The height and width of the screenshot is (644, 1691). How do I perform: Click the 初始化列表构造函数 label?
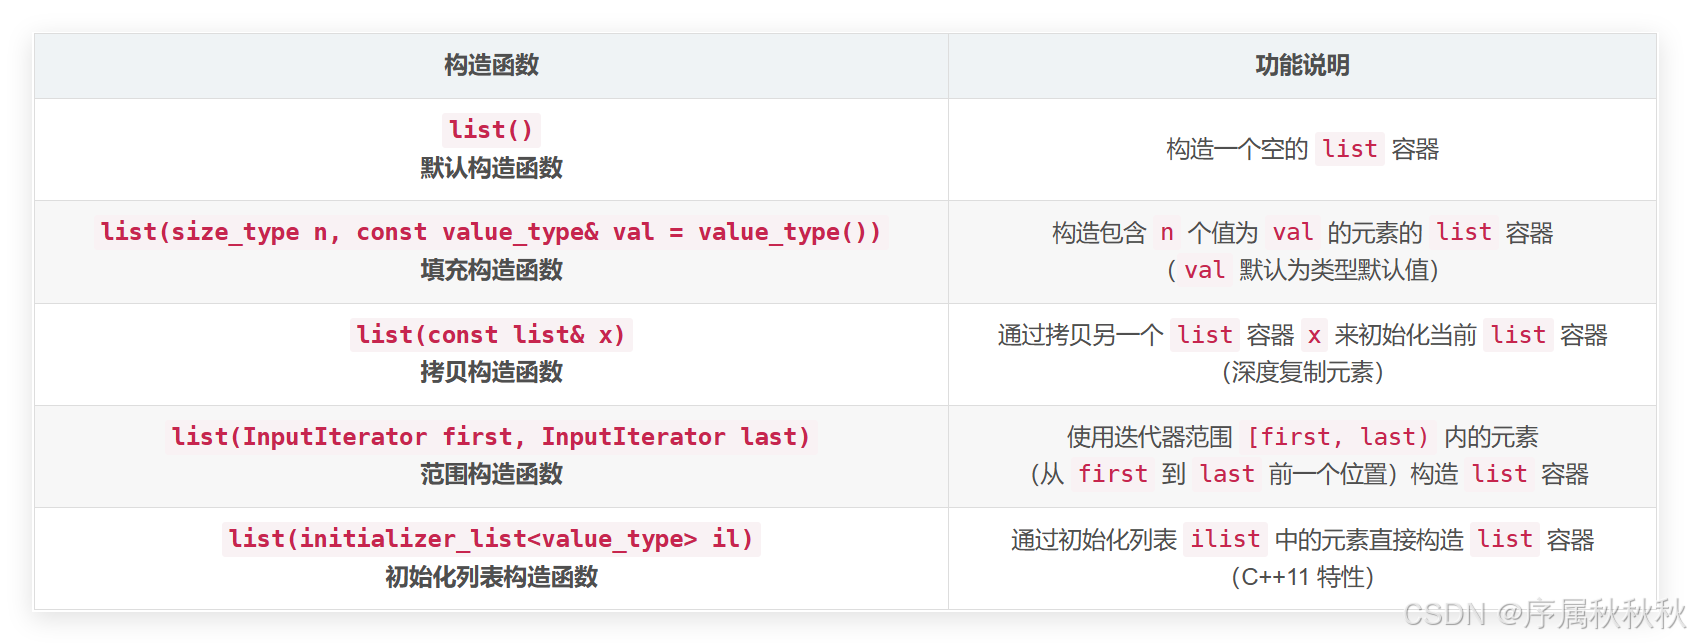[491, 577]
